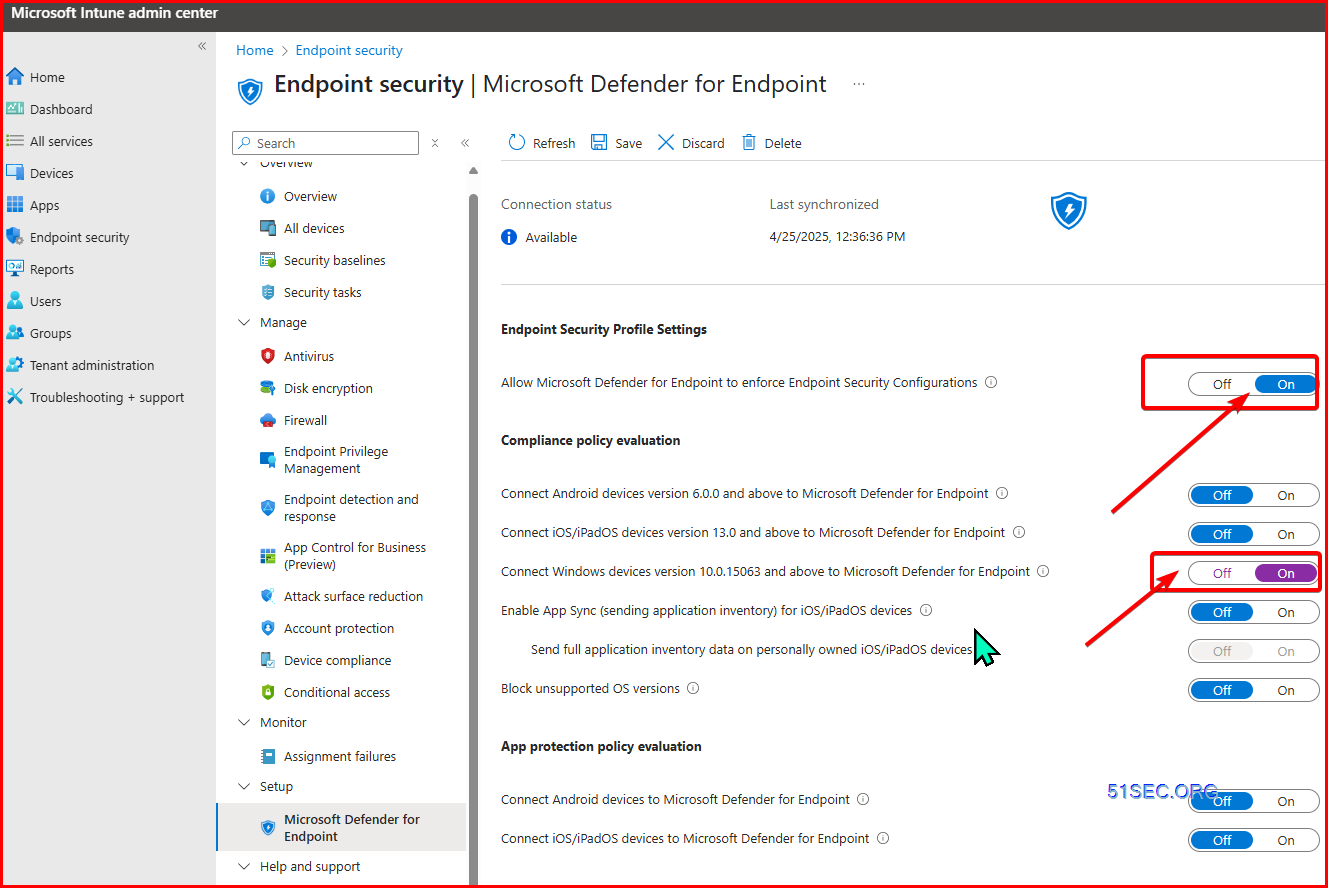Screen dimensions: 1328x888
Task: Go to Endpoint security breadcrumb link
Action: (349, 50)
